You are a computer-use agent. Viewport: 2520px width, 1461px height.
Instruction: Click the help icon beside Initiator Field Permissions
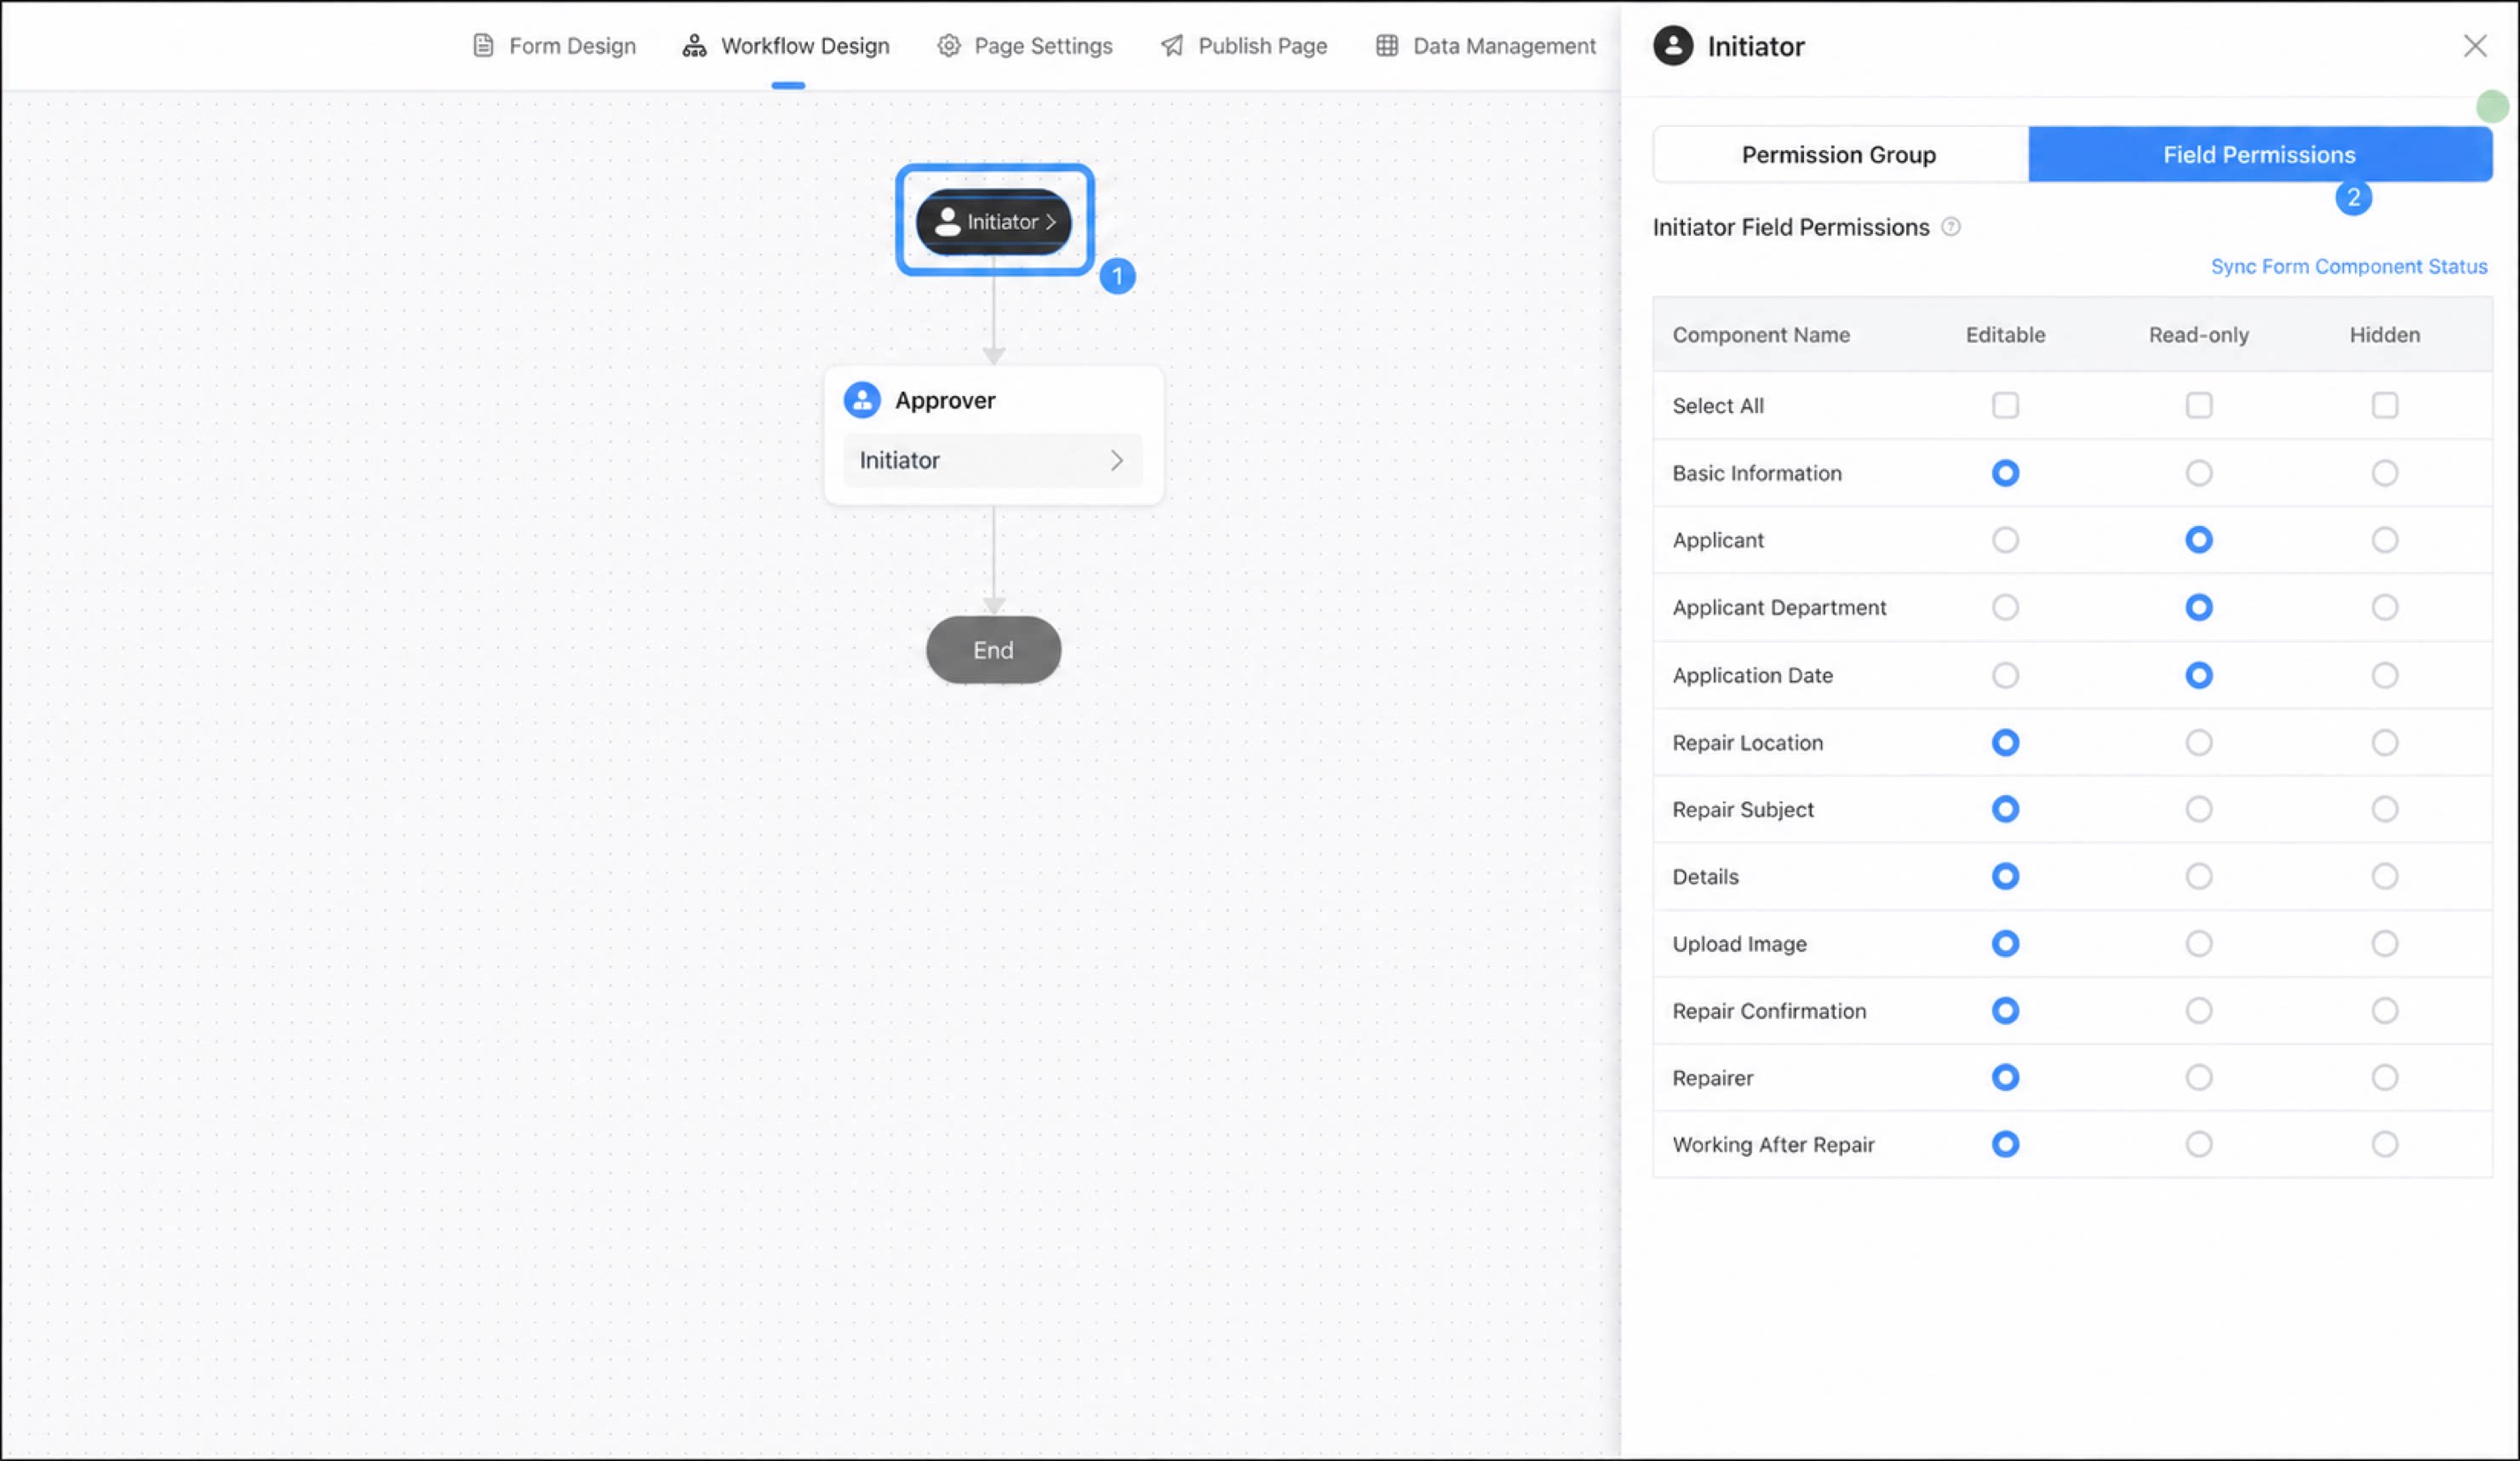click(x=1950, y=227)
